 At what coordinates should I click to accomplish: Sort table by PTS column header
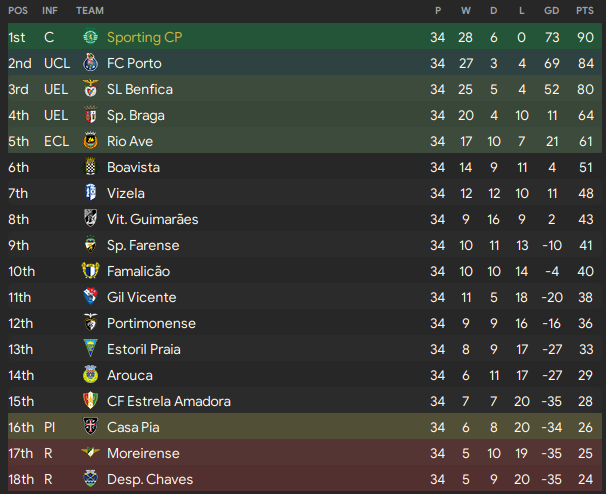pyautogui.click(x=585, y=10)
